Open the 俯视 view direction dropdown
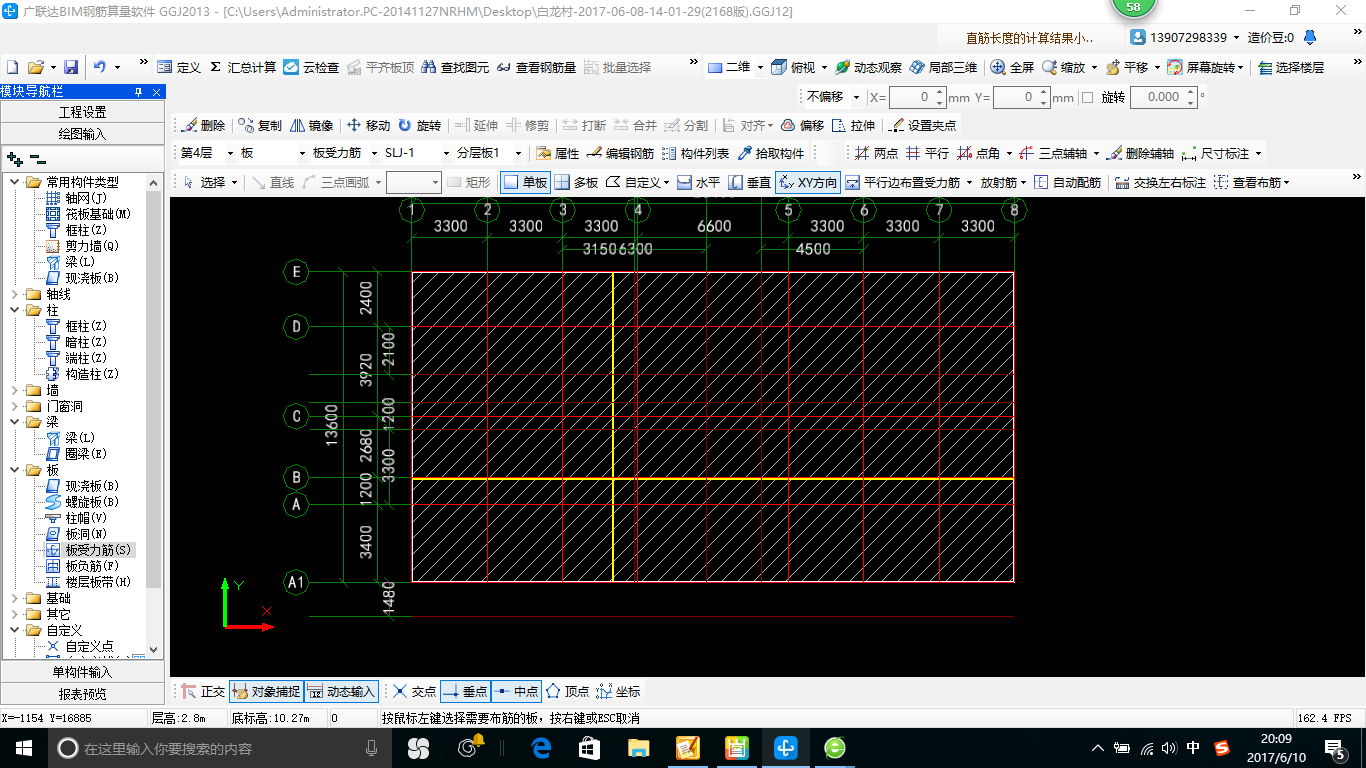 (x=824, y=67)
